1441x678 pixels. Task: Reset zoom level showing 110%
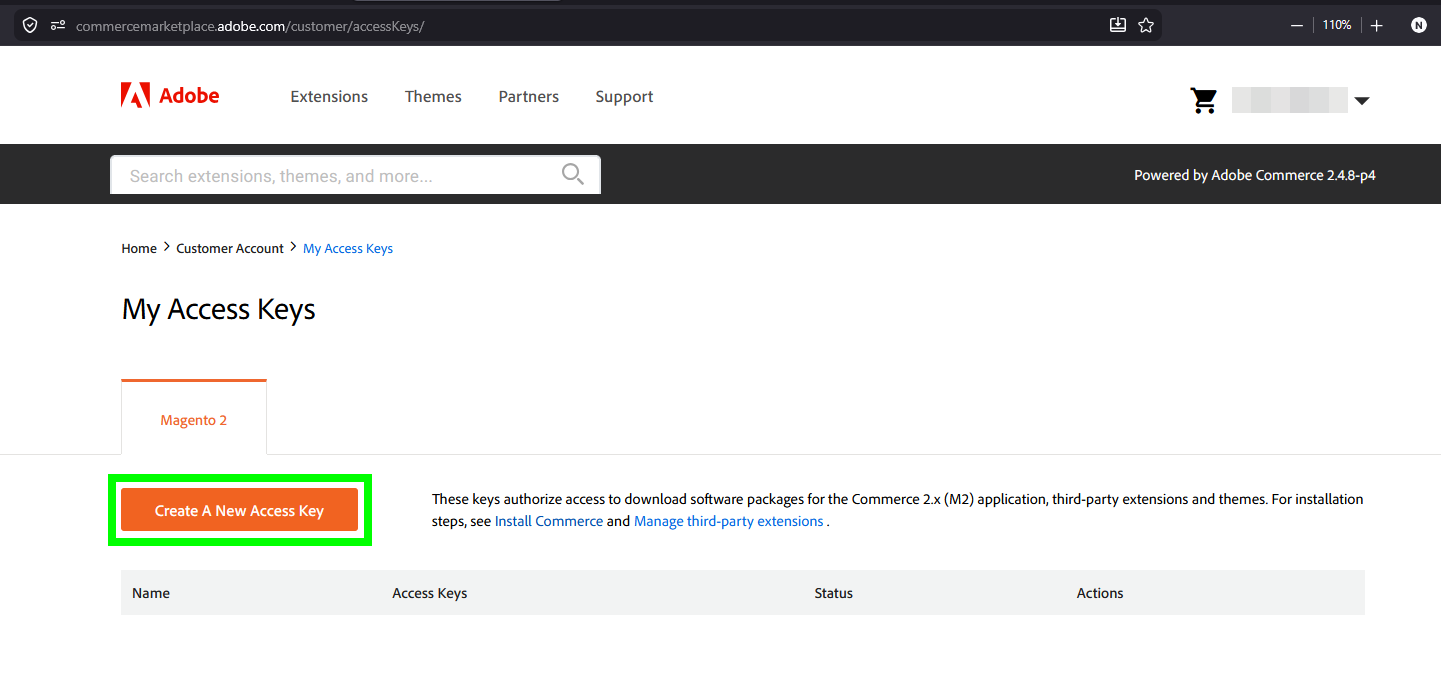[x=1337, y=25]
